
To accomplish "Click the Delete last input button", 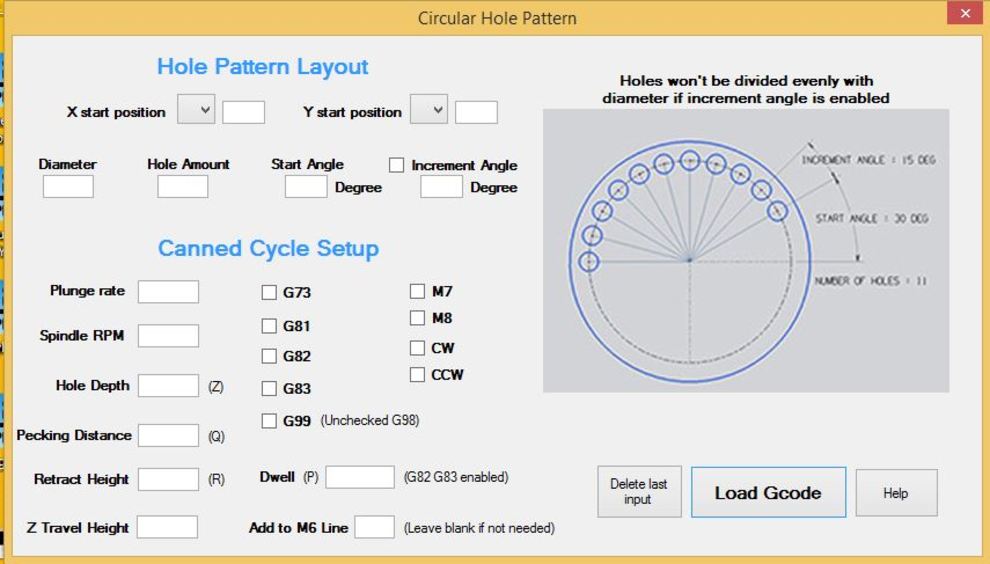I will (638, 492).
